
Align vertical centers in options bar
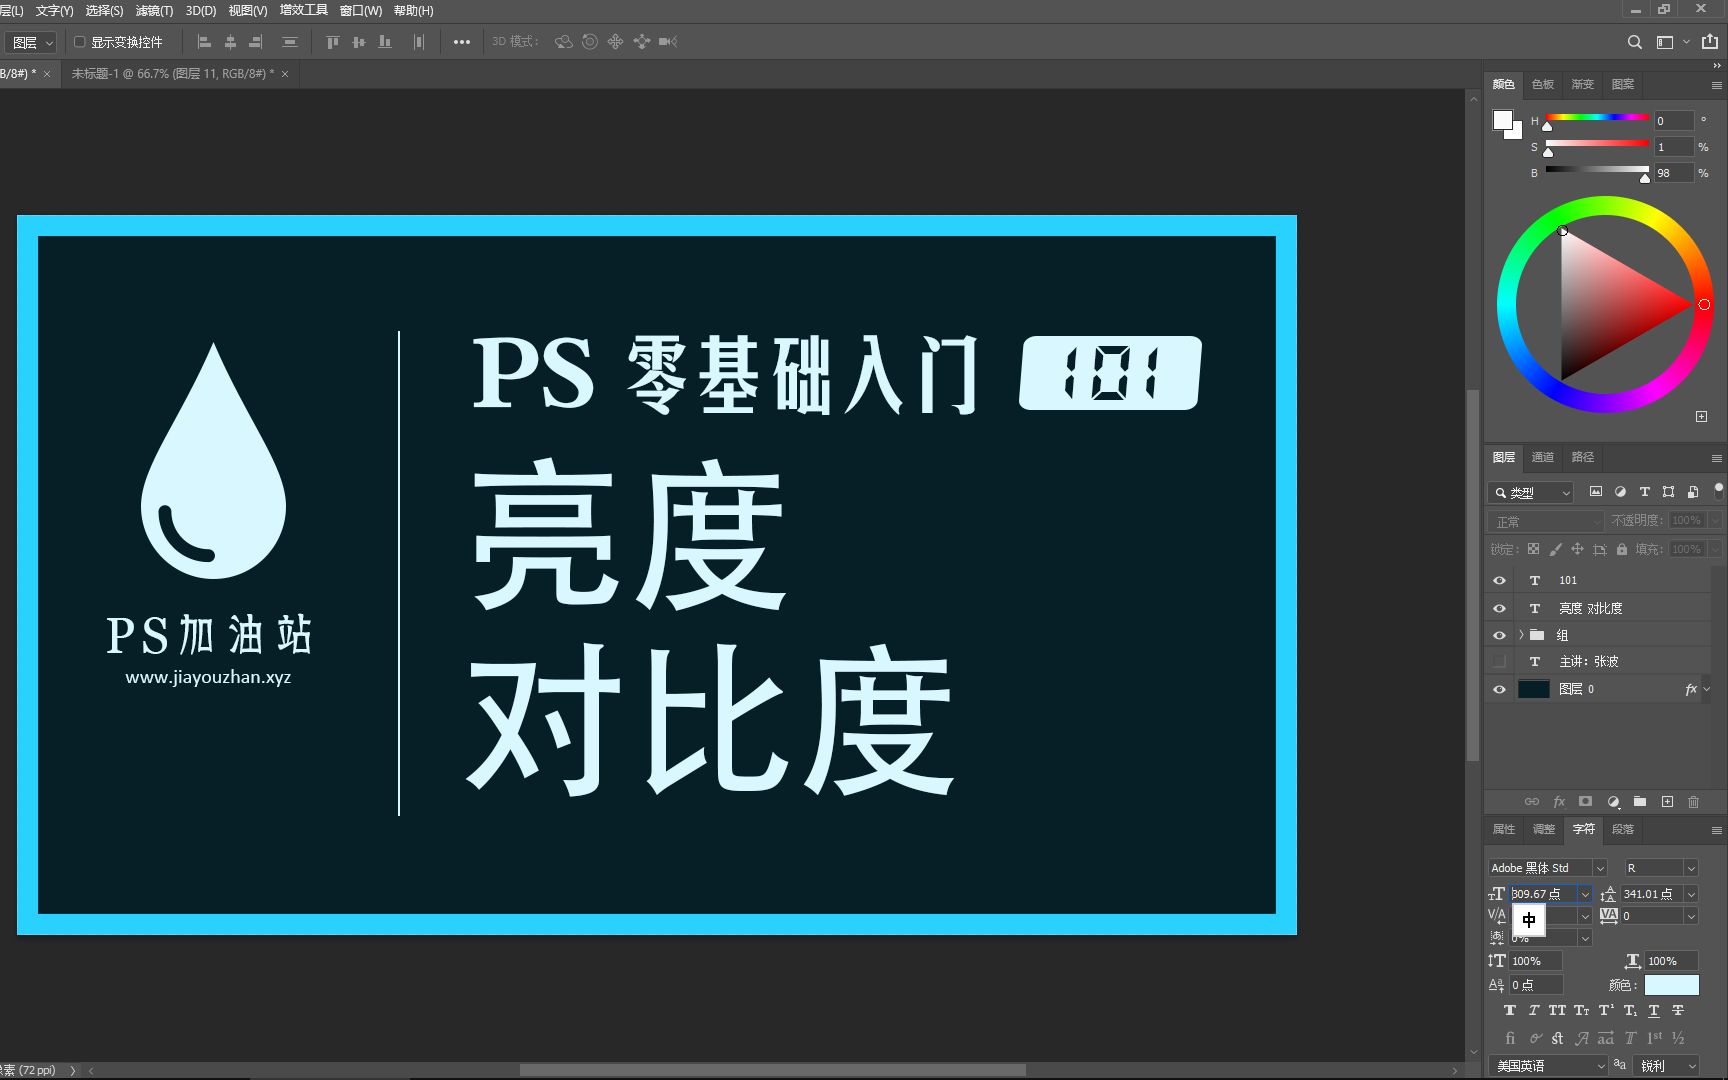[x=359, y=42]
